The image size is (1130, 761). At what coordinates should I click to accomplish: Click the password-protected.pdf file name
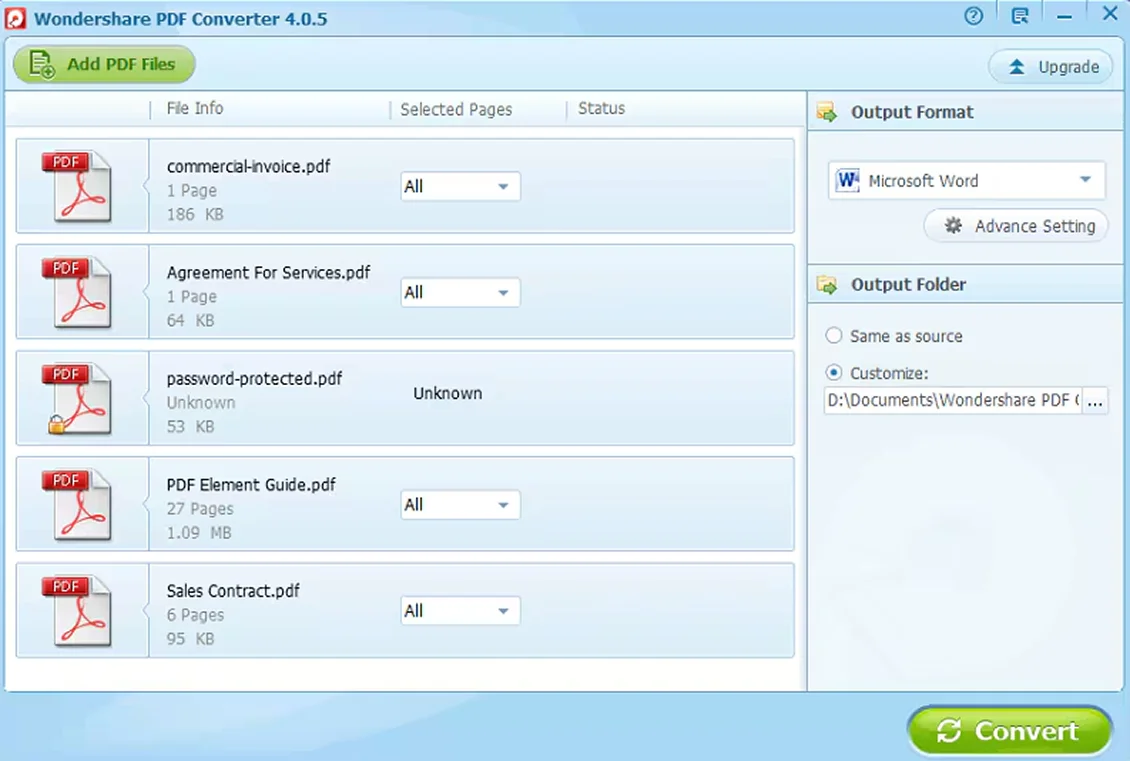click(x=254, y=379)
